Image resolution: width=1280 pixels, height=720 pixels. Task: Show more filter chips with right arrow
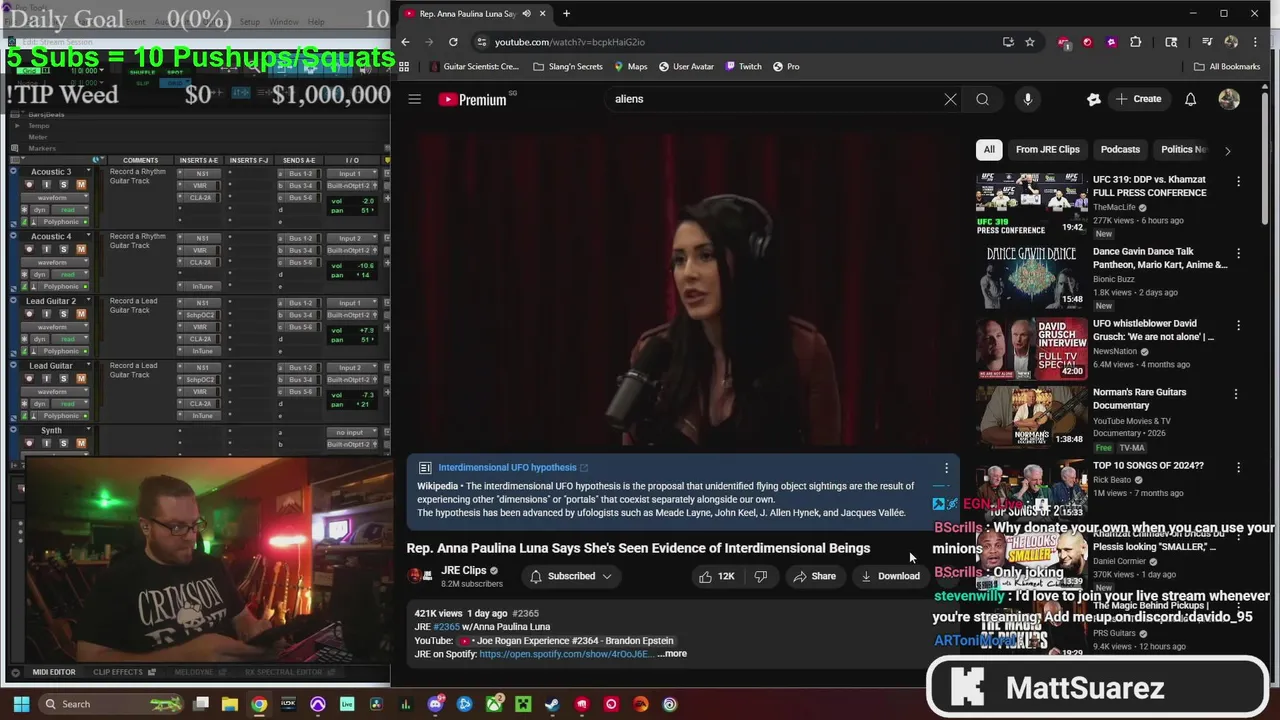tap(1227, 150)
